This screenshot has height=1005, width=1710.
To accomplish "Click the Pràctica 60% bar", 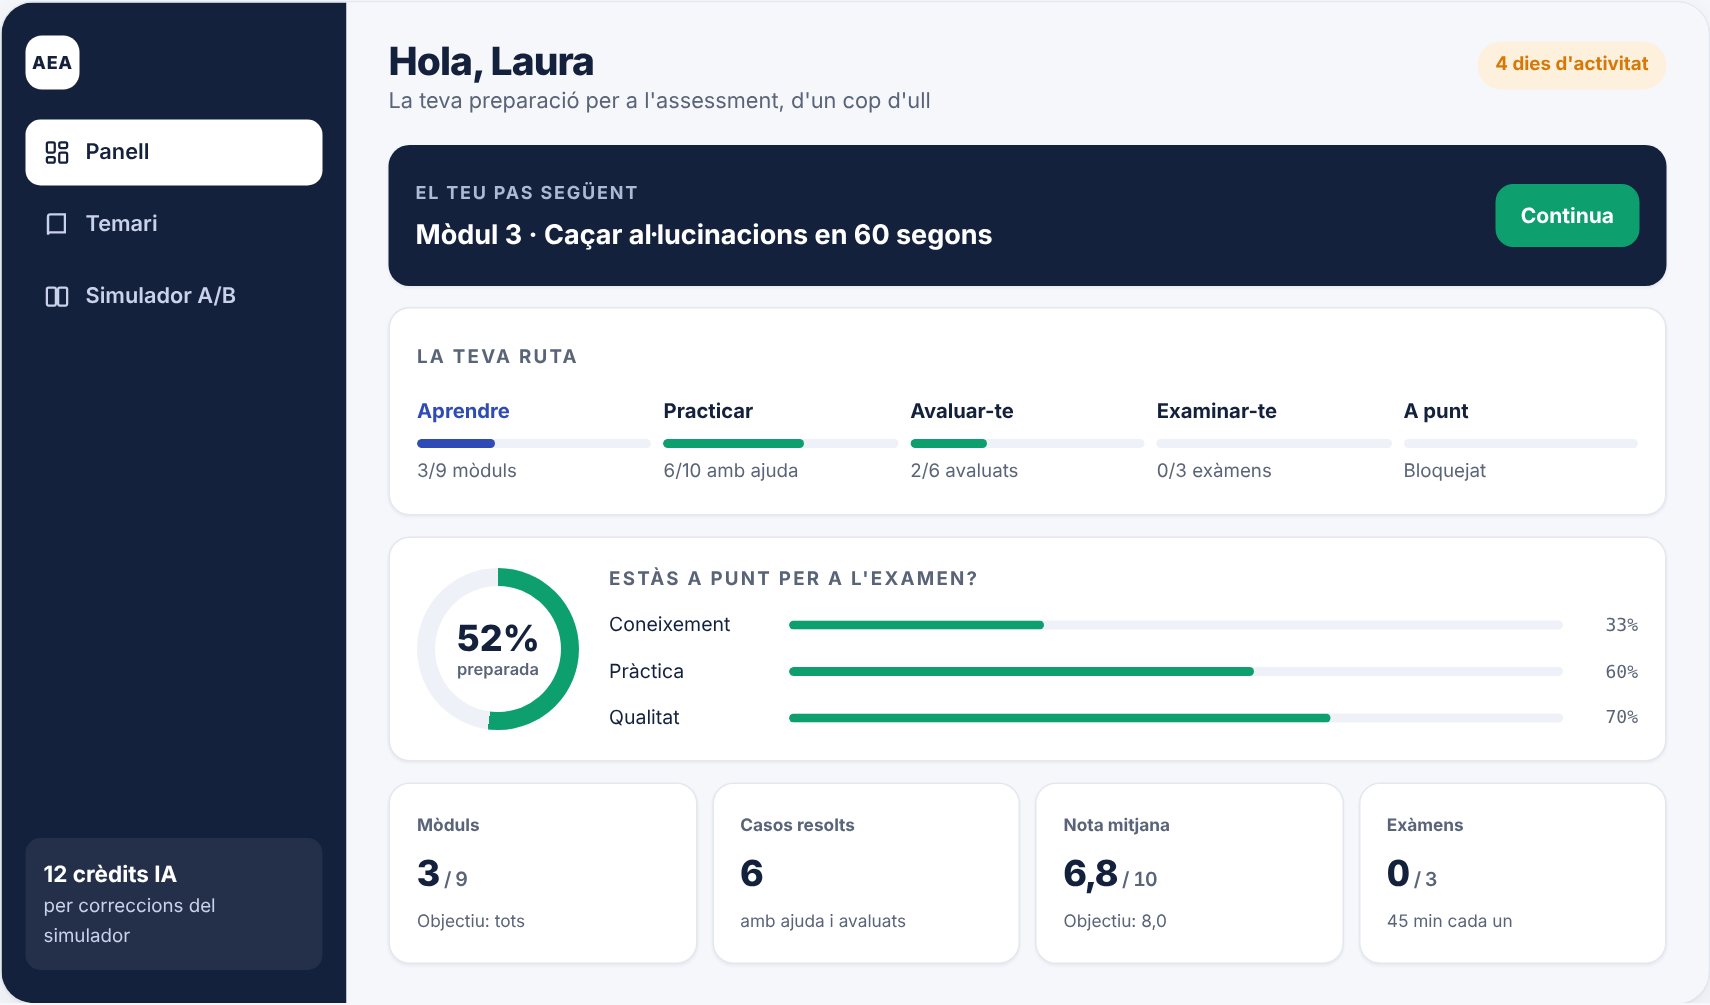I will pos(1176,672).
